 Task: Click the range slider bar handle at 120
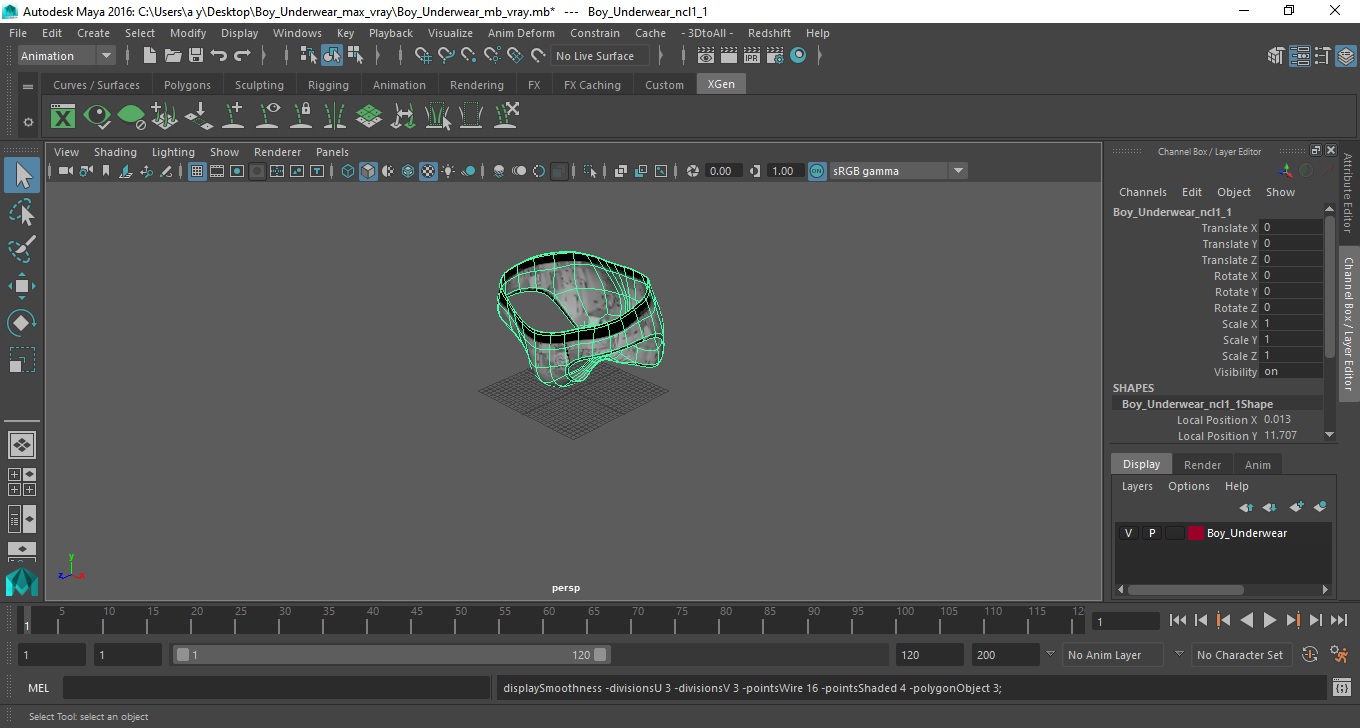[600, 655]
